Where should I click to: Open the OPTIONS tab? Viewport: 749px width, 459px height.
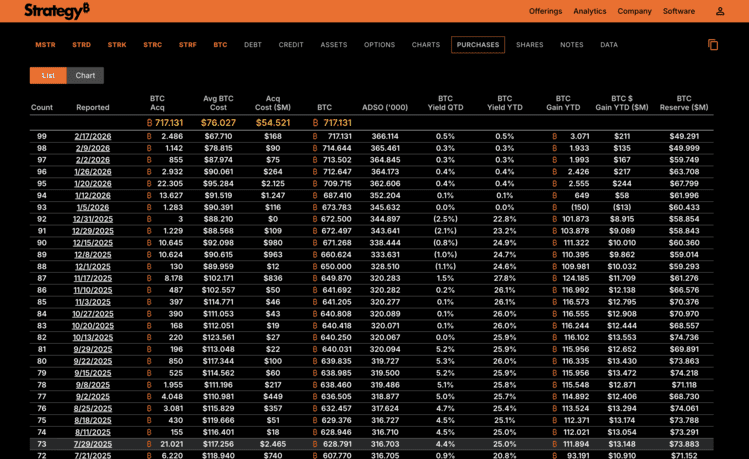click(379, 45)
